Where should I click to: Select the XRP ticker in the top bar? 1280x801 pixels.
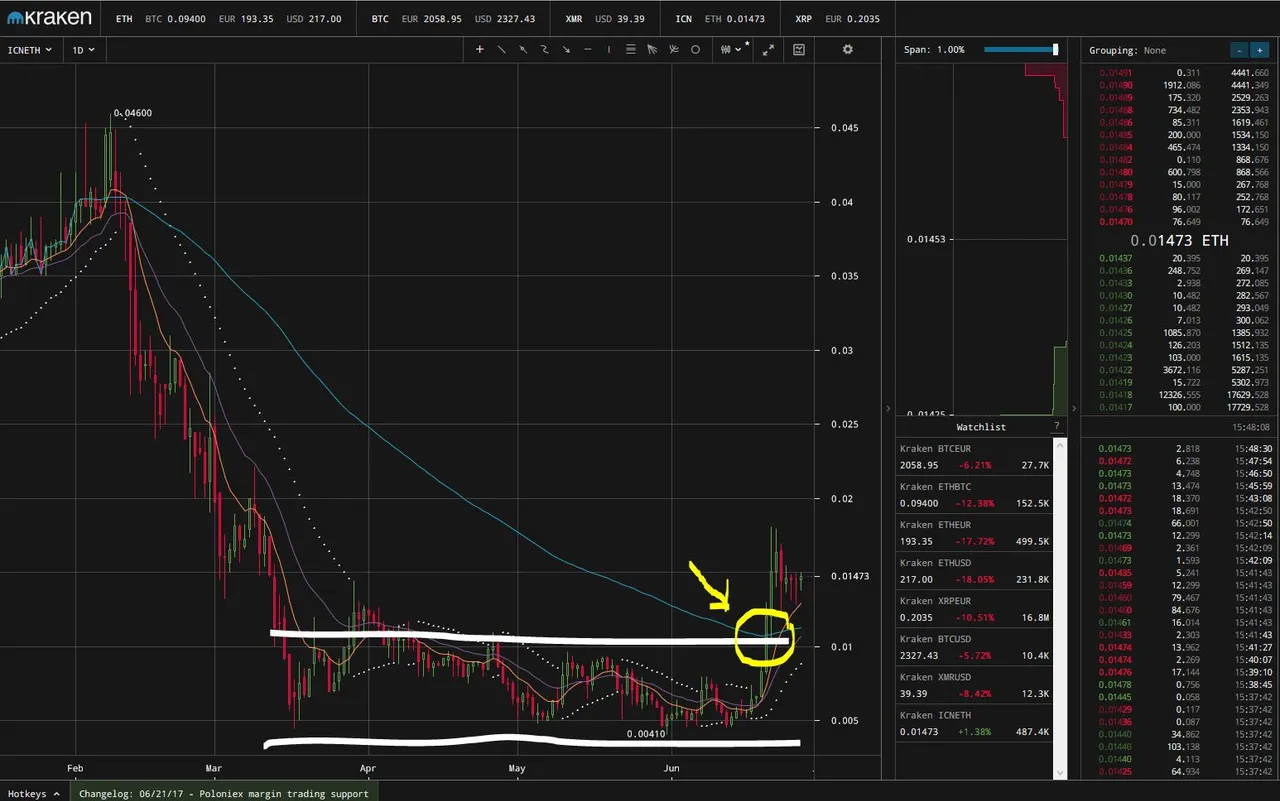click(838, 18)
